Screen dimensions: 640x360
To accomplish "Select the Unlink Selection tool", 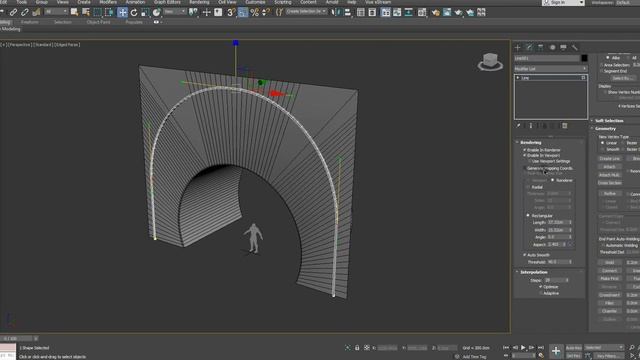I will point(24,12).
